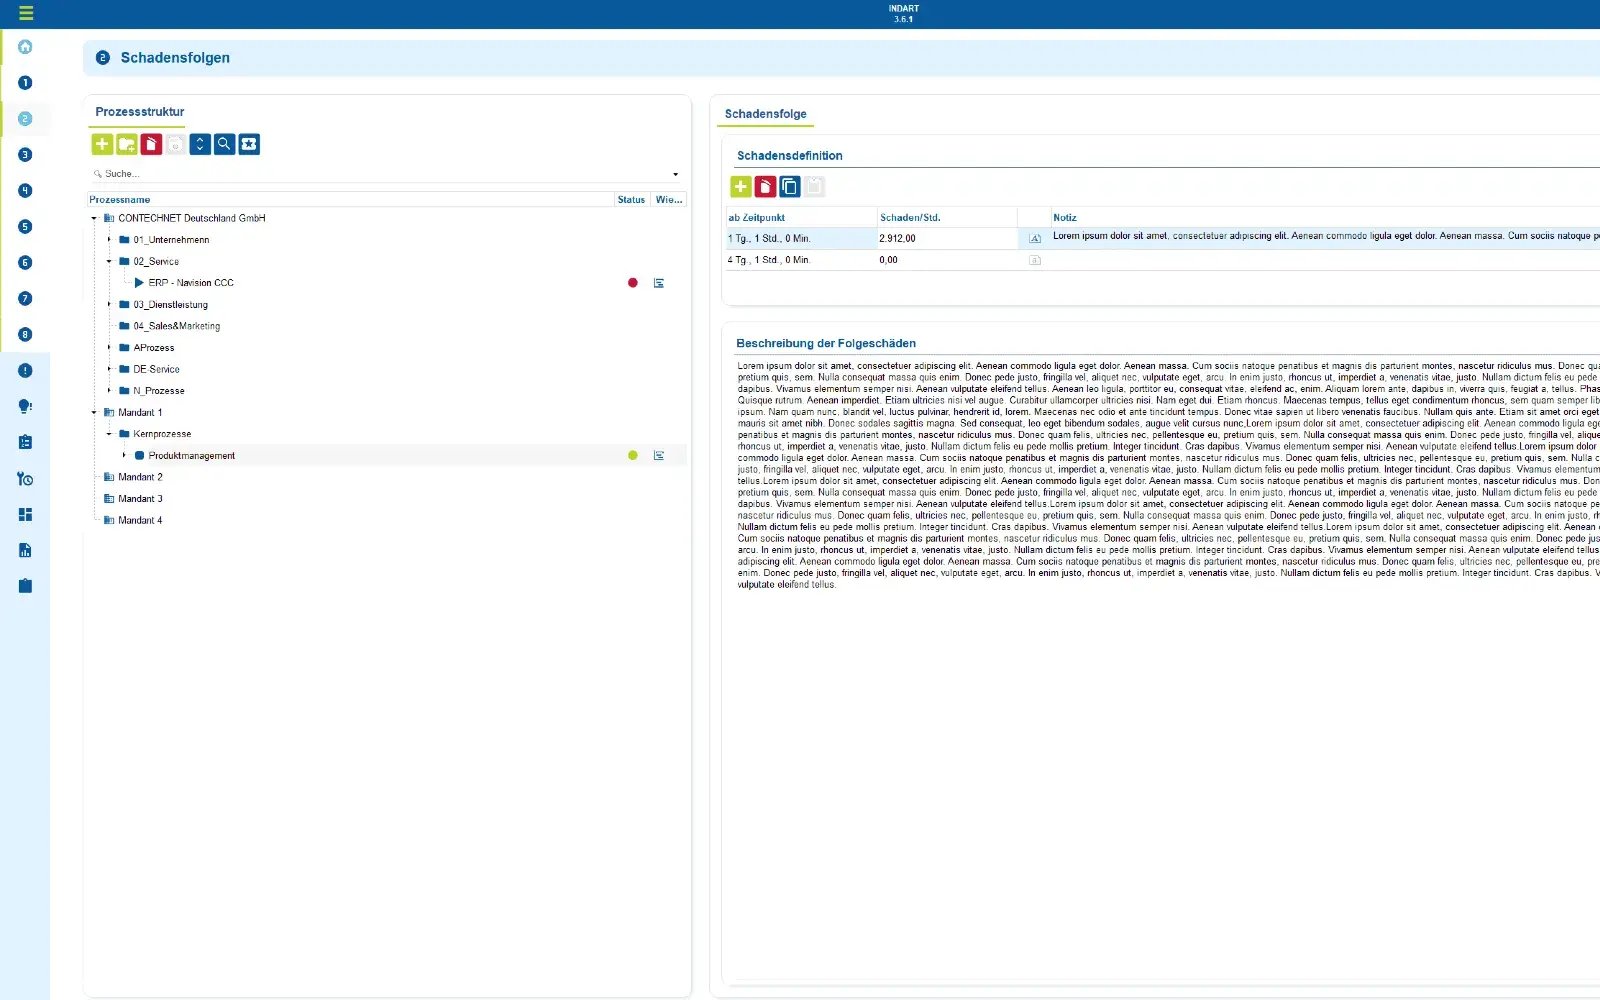Add a new entry with the green plus in Schadensdefinition
This screenshot has width=1600, height=1000.
[741, 186]
